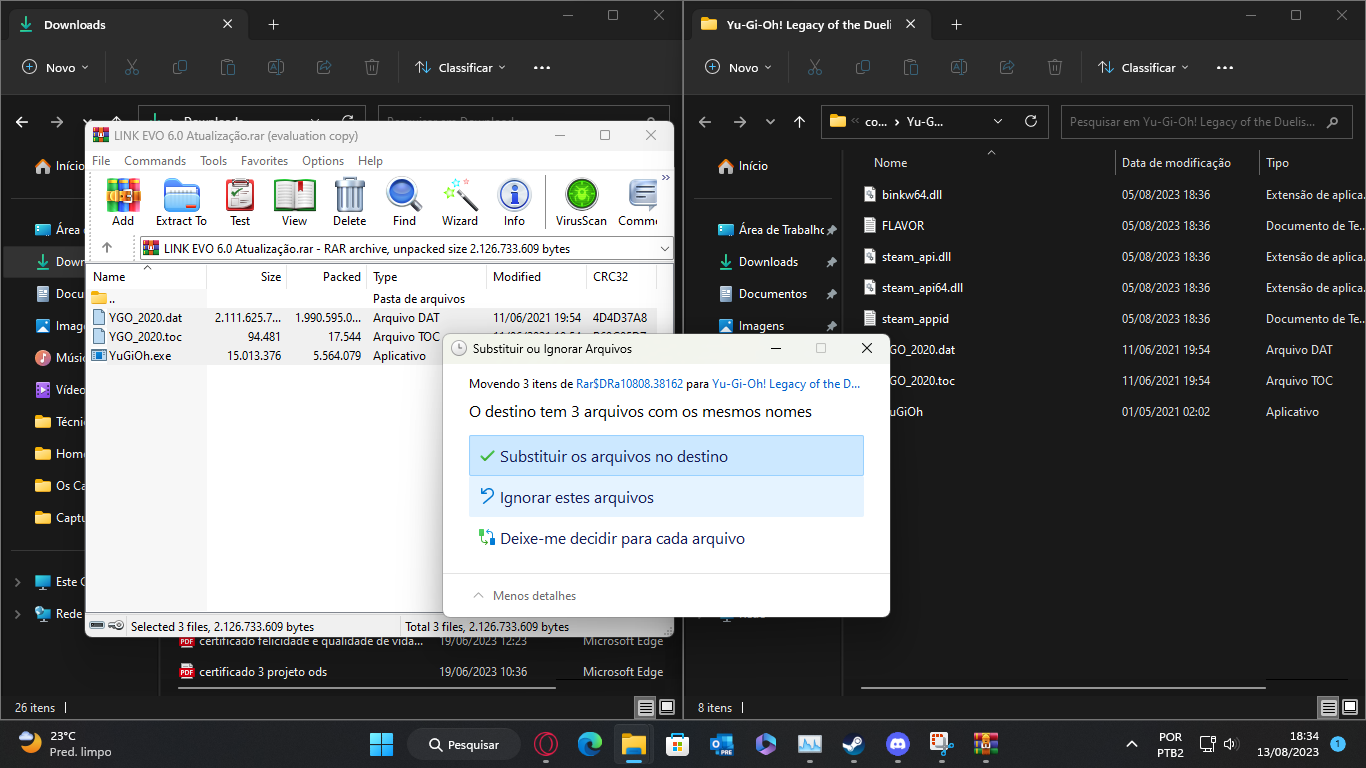The image size is (1366, 768).
Task: Open the Classificar menu in the Yu-Gi-Oh Explorer window
Action: 1143,68
